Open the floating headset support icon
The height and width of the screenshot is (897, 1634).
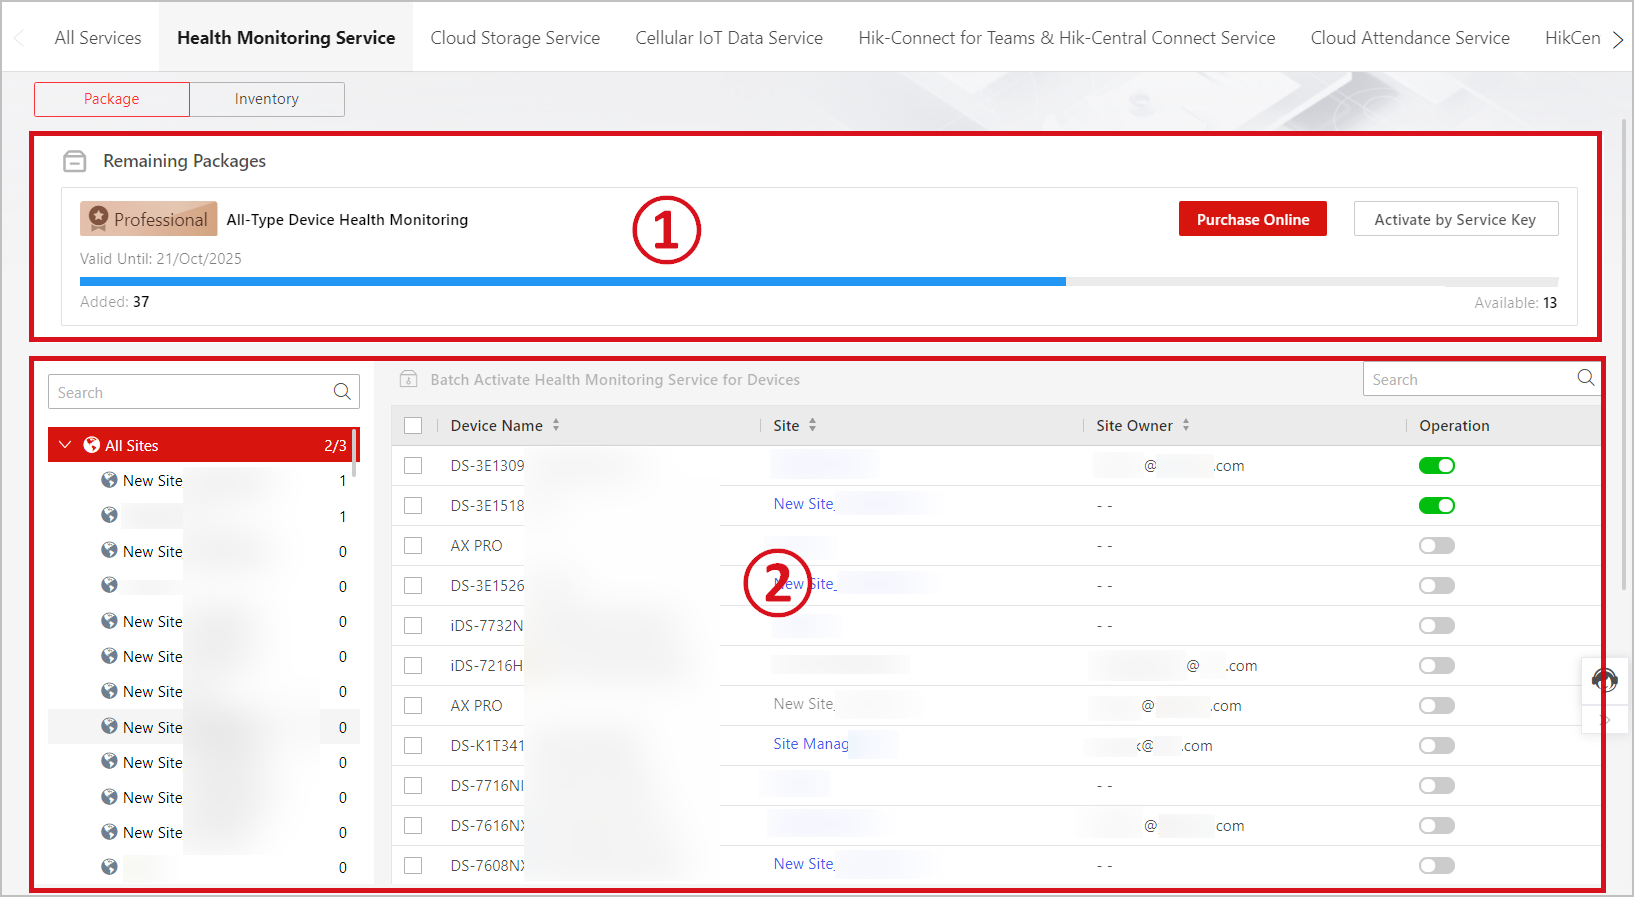[1605, 680]
